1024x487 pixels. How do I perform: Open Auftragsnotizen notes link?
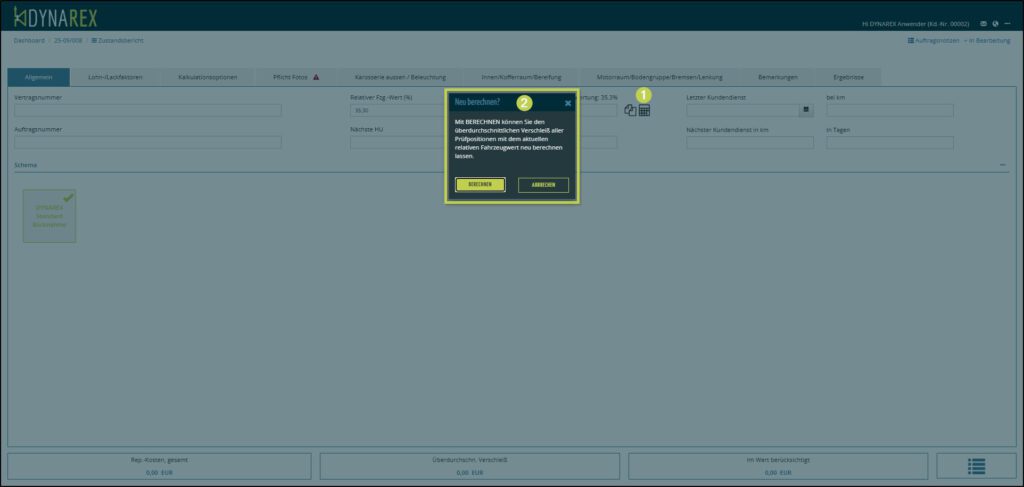coord(933,40)
